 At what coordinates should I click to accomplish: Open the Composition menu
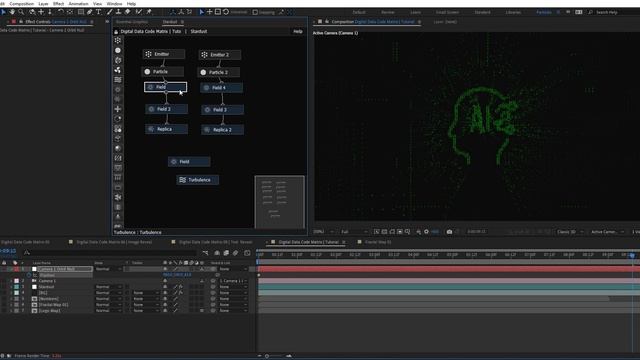(x=22, y=3)
